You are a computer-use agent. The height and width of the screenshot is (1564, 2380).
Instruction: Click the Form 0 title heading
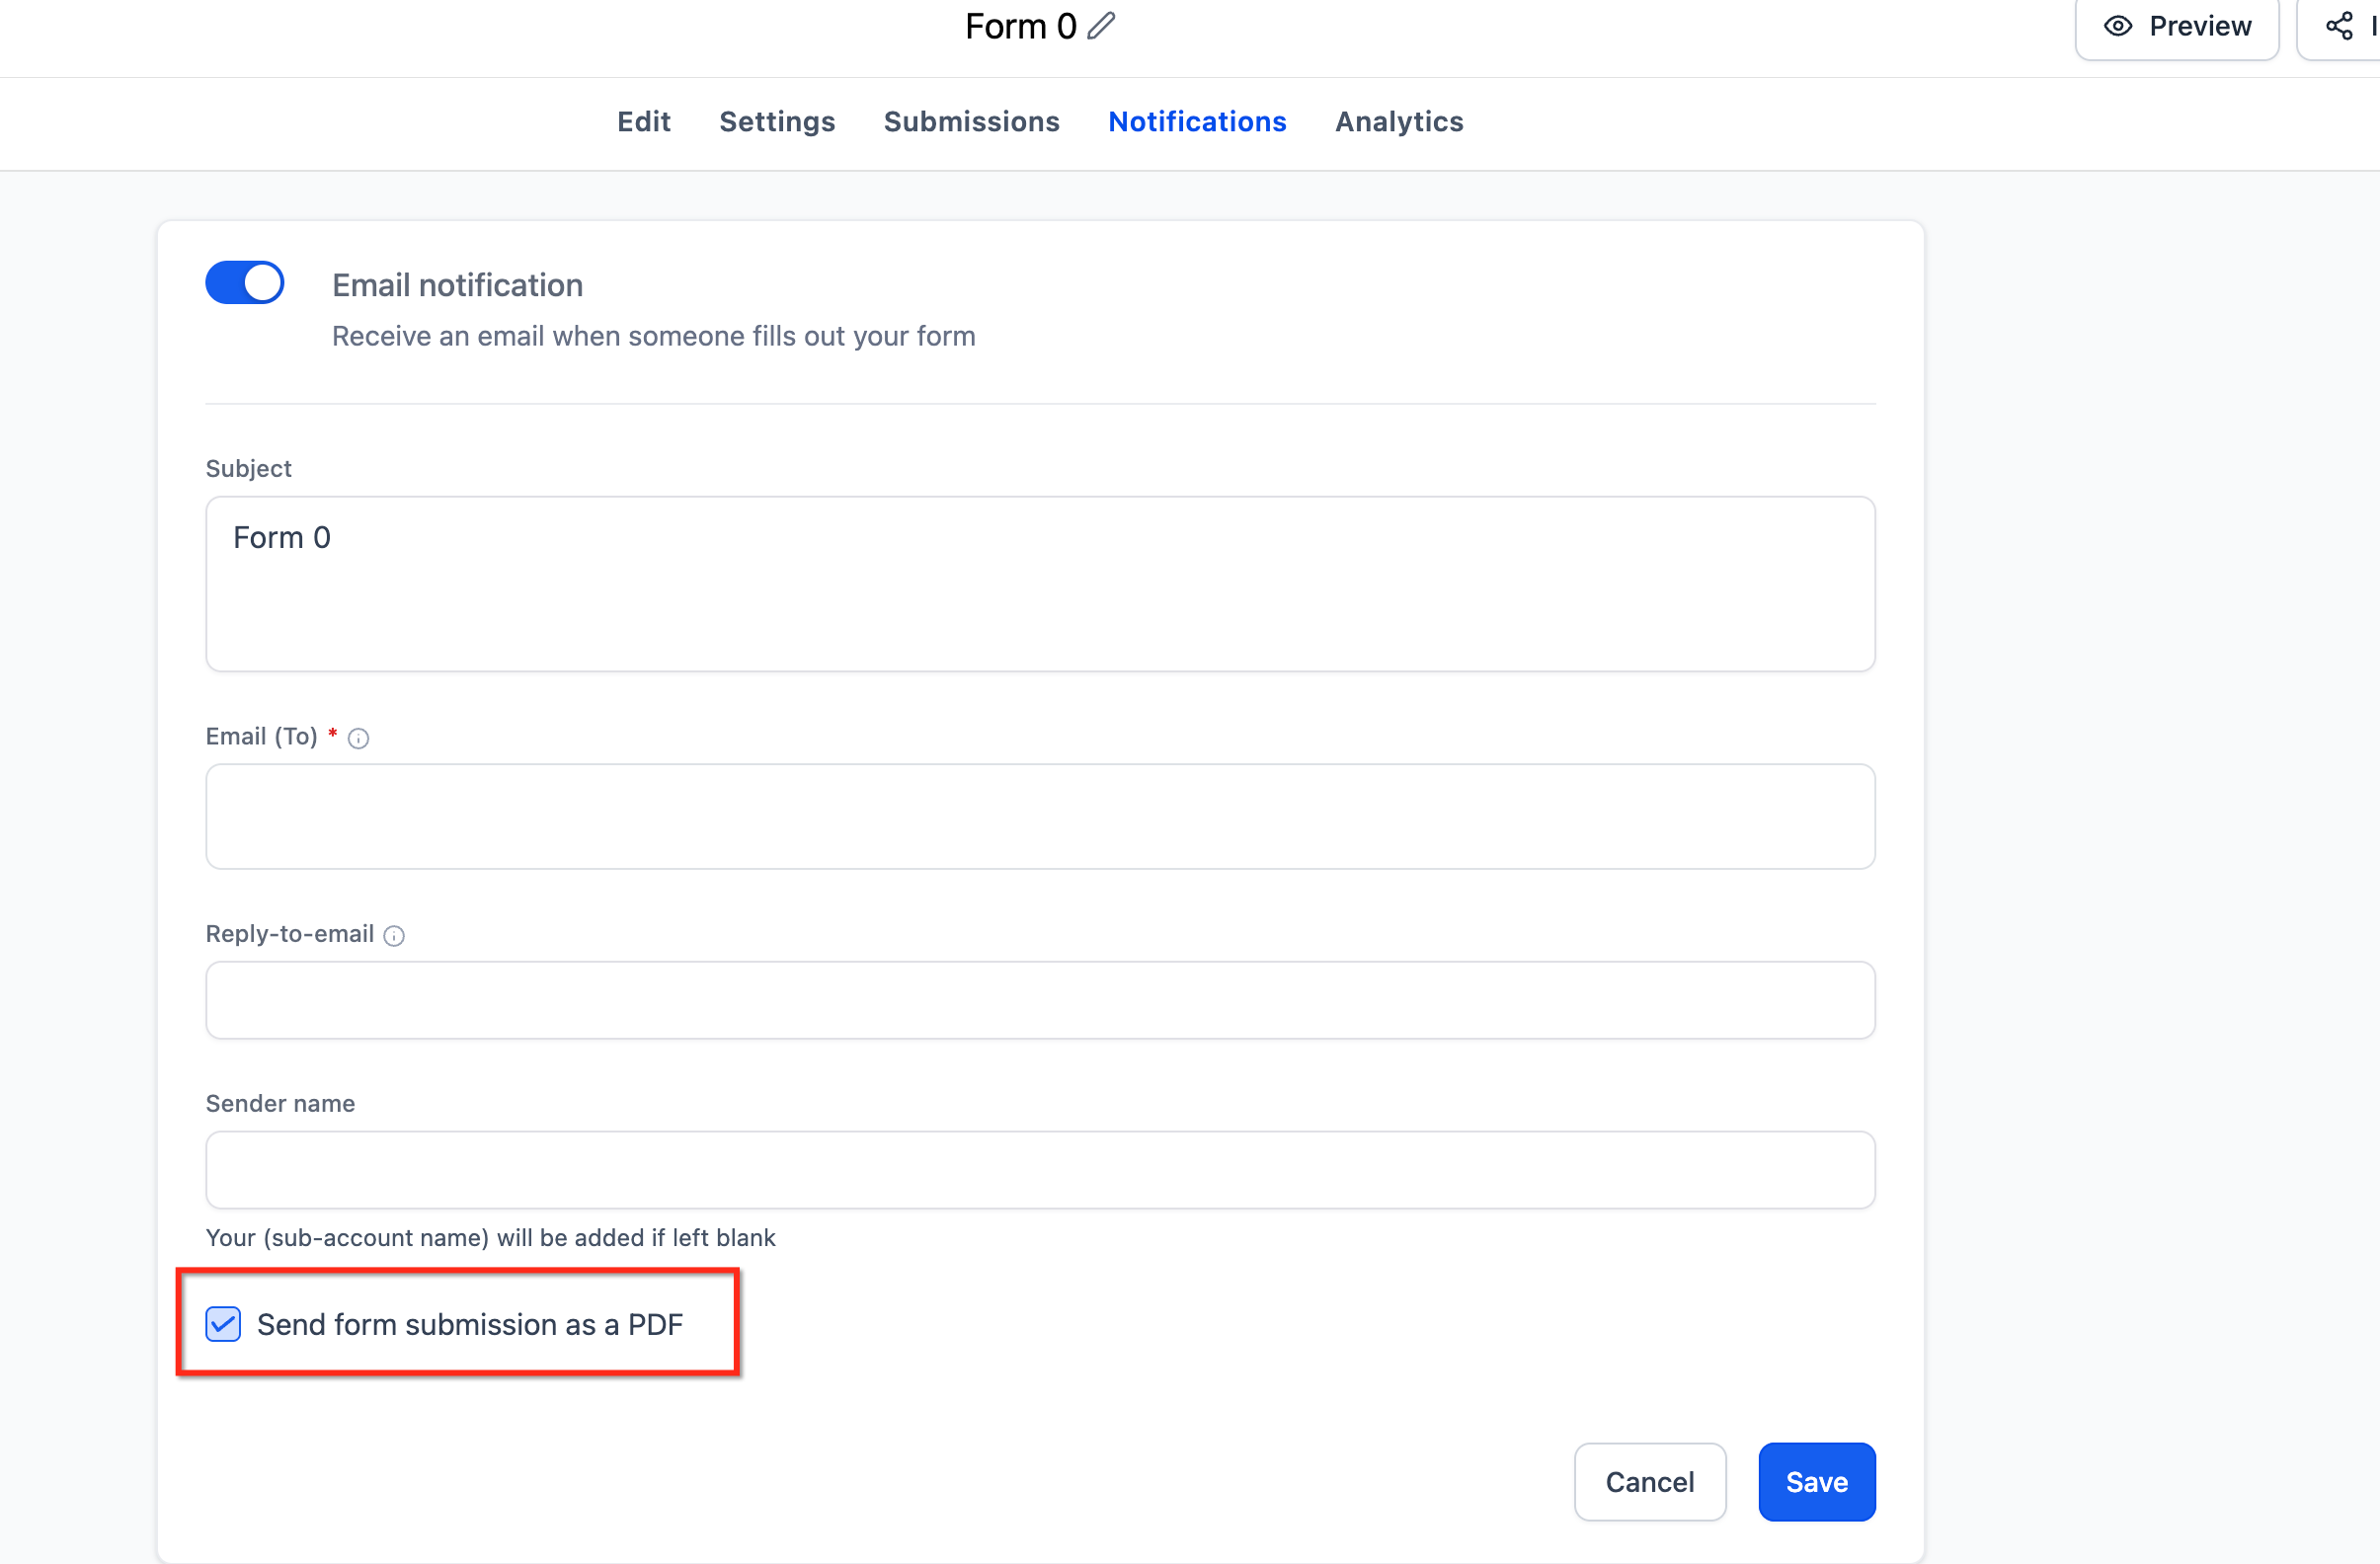1020,26
